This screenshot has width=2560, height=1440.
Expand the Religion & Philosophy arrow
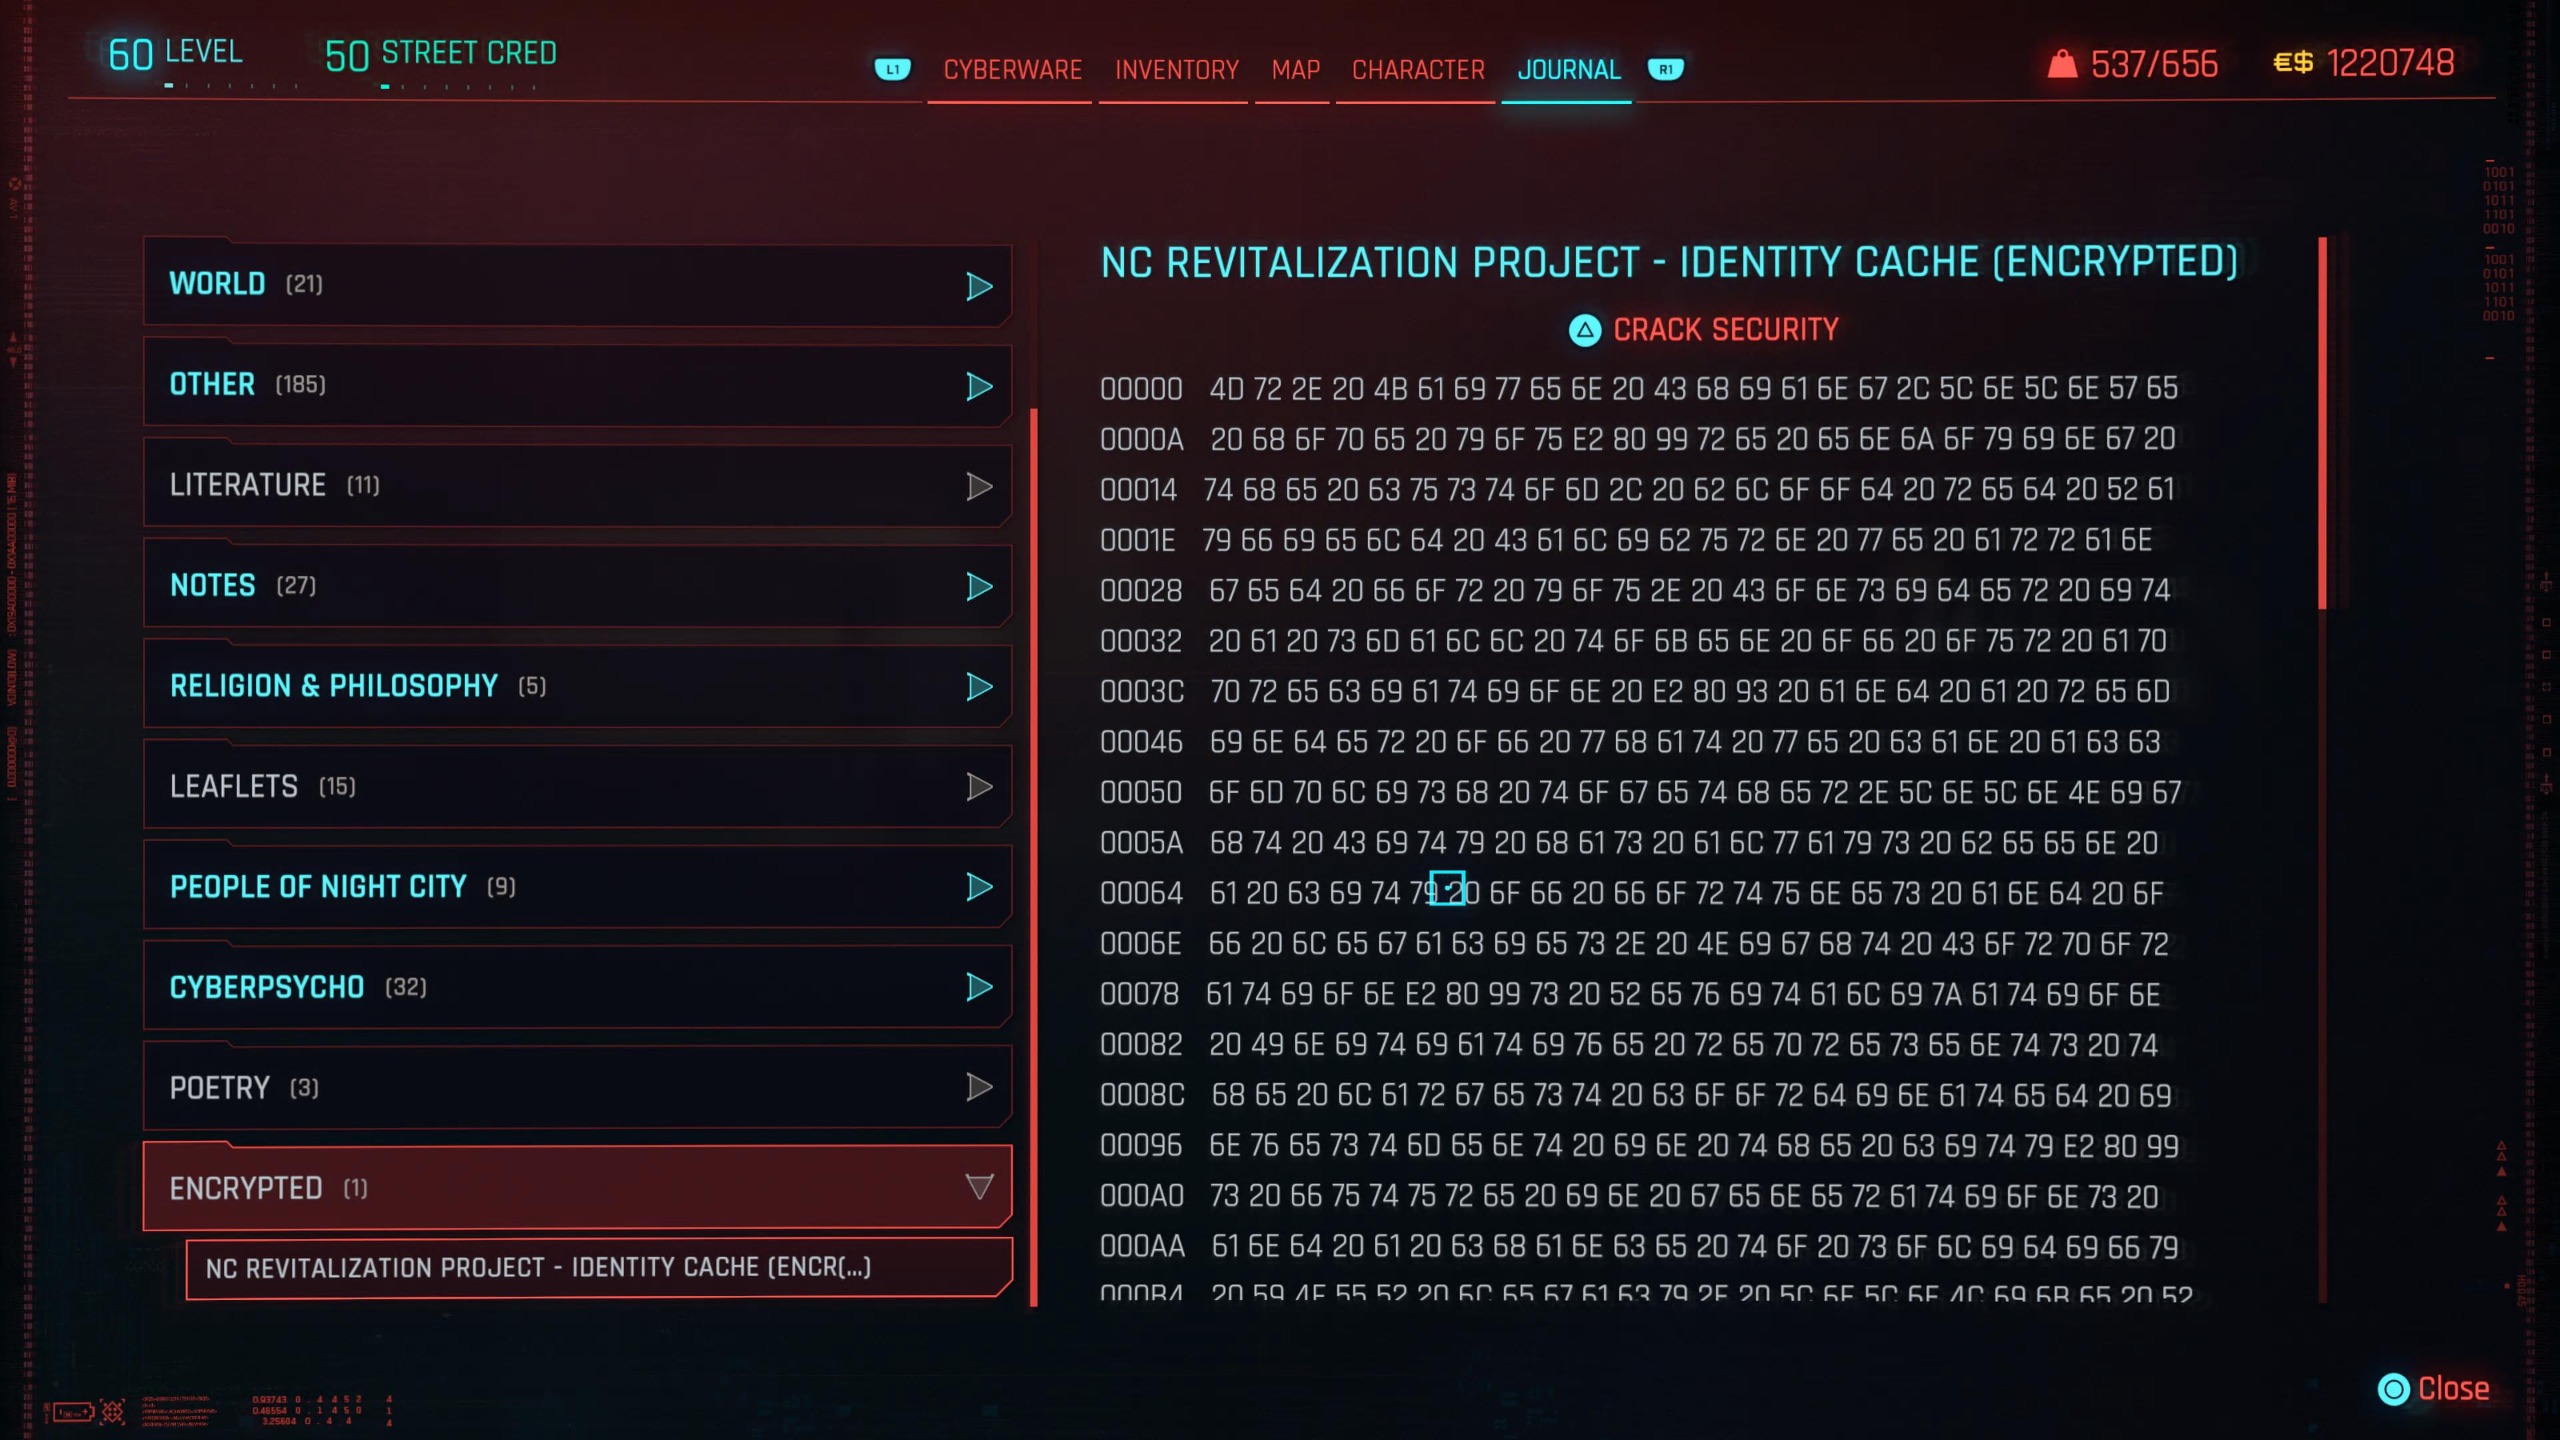click(x=979, y=686)
